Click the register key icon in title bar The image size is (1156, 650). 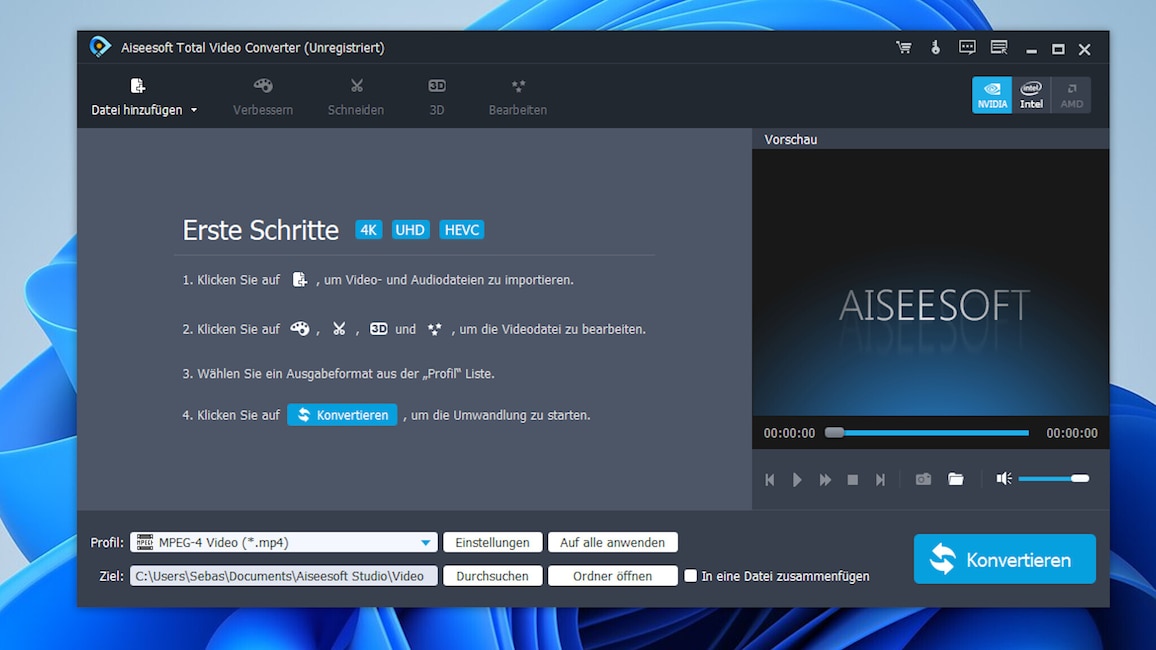[x=935, y=48]
